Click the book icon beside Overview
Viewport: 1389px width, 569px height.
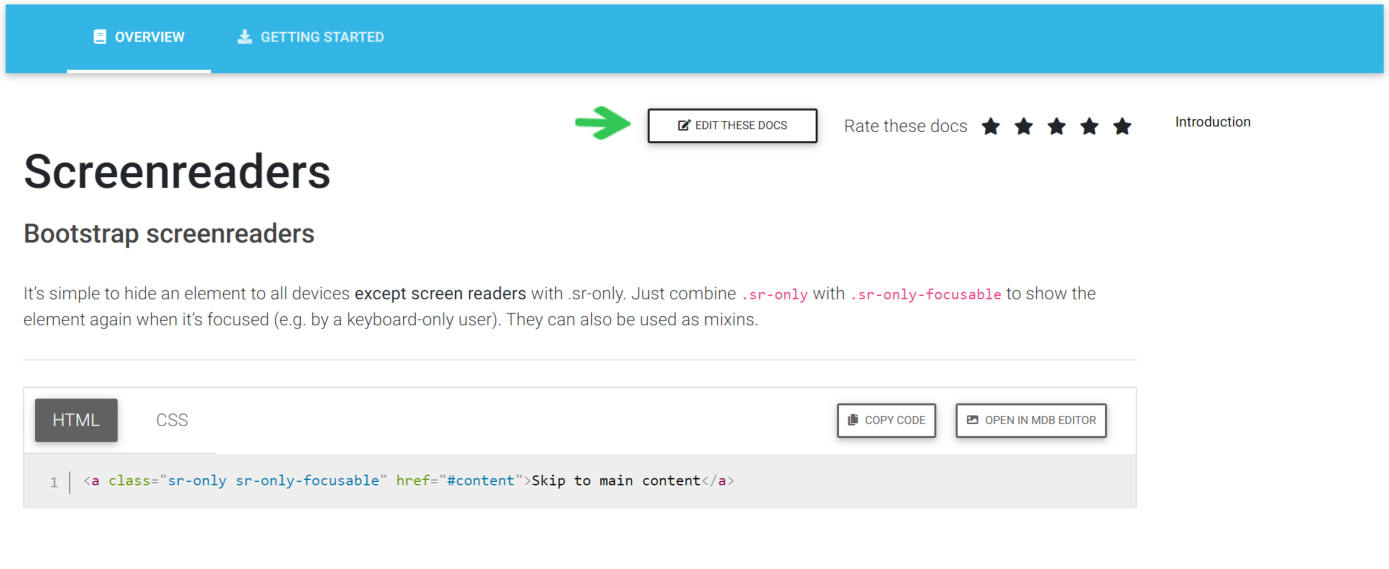coord(100,37)
